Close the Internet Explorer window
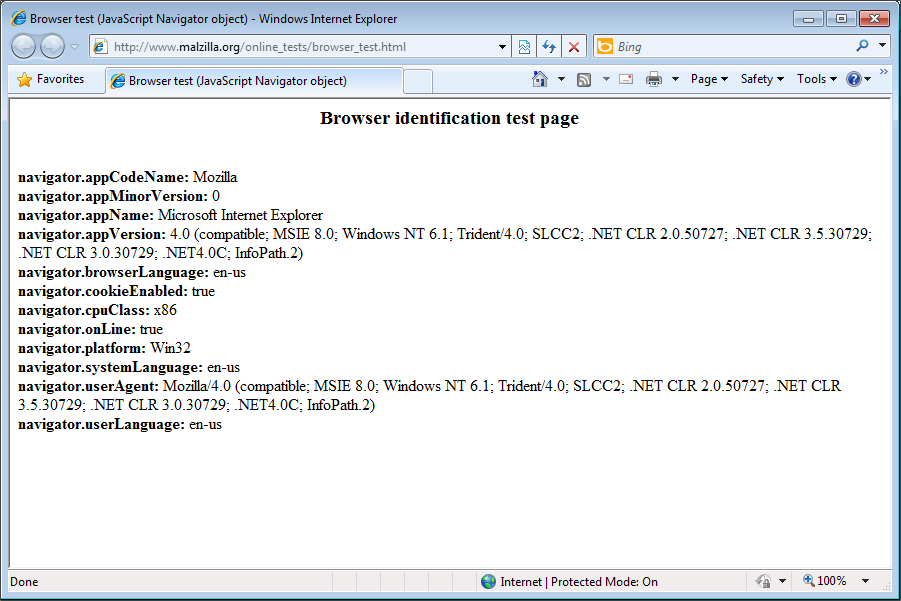Viewport: 901px width, 601px height. click(874, 19)
